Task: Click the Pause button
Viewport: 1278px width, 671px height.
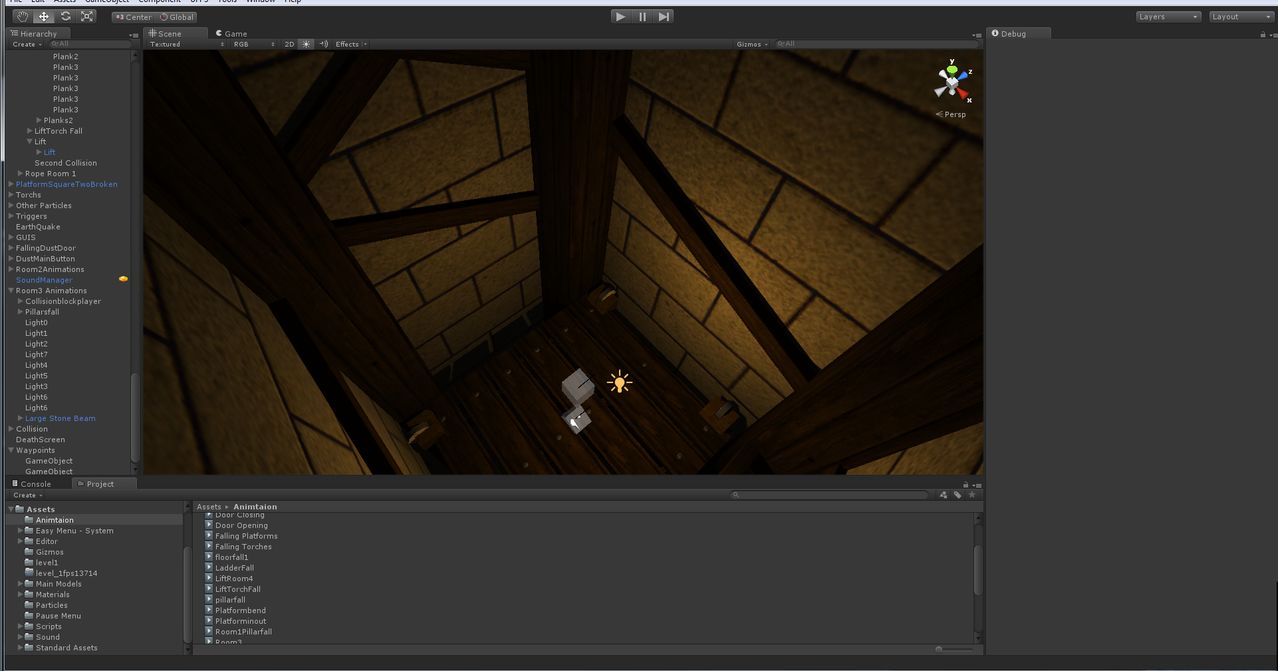Action: pos(642,16)
